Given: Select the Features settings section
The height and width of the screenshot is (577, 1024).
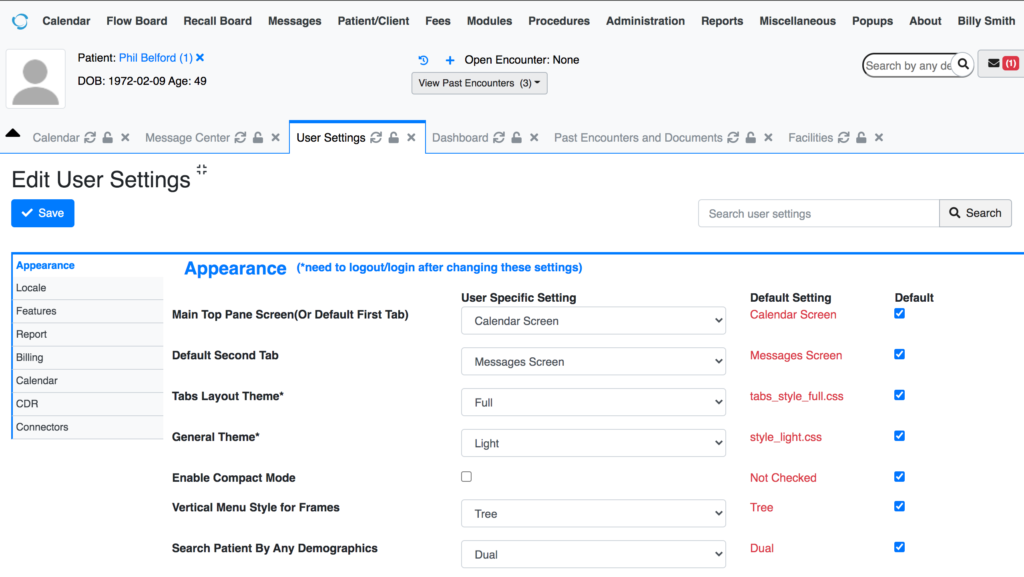Looking at the screenshot, I should click(x=88, y=311).
